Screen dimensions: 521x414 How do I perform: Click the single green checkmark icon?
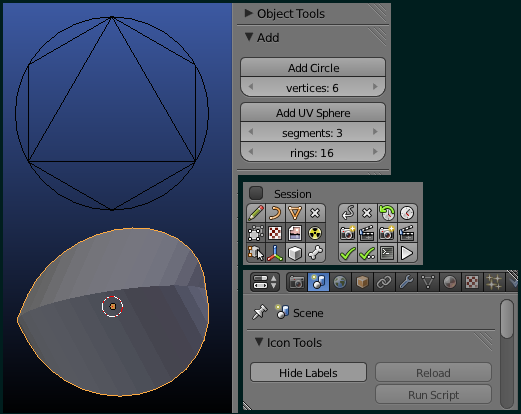(x=348, y=253)
